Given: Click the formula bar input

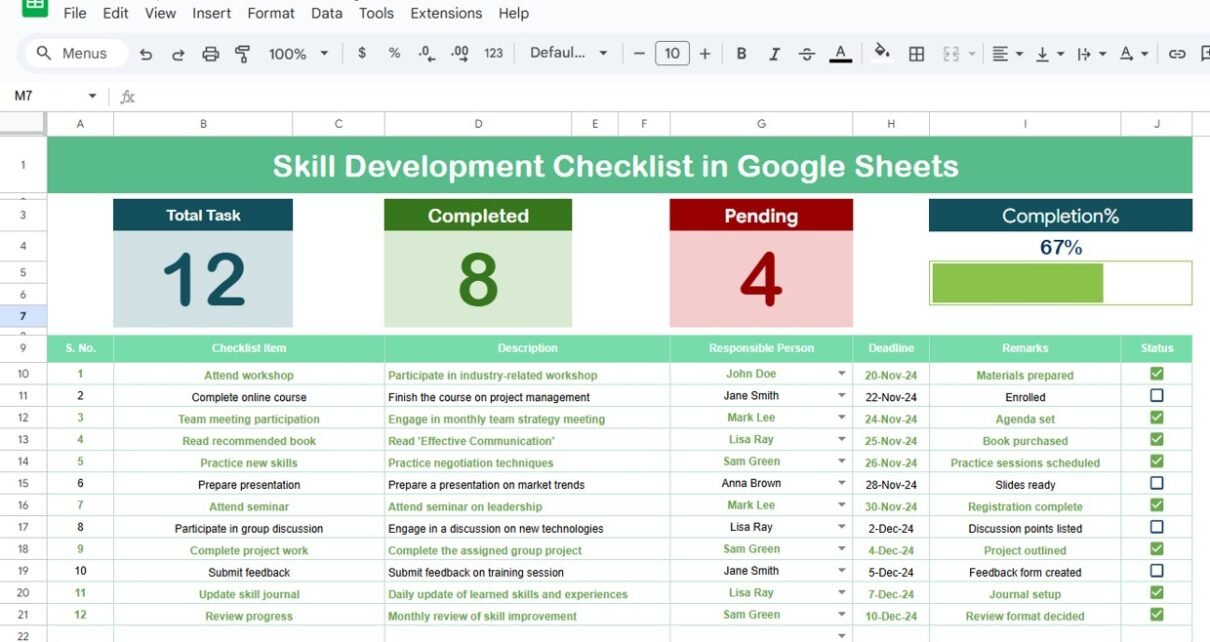Looking at the screenshot, I should (670, 97).
